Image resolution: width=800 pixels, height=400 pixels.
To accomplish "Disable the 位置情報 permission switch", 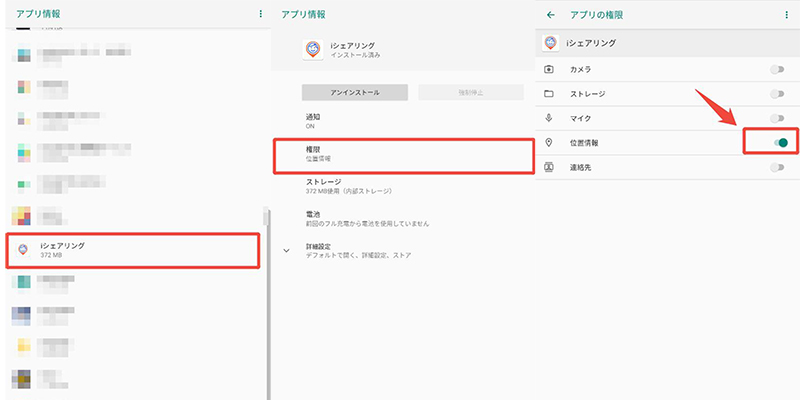I will [x=781, y=143].
